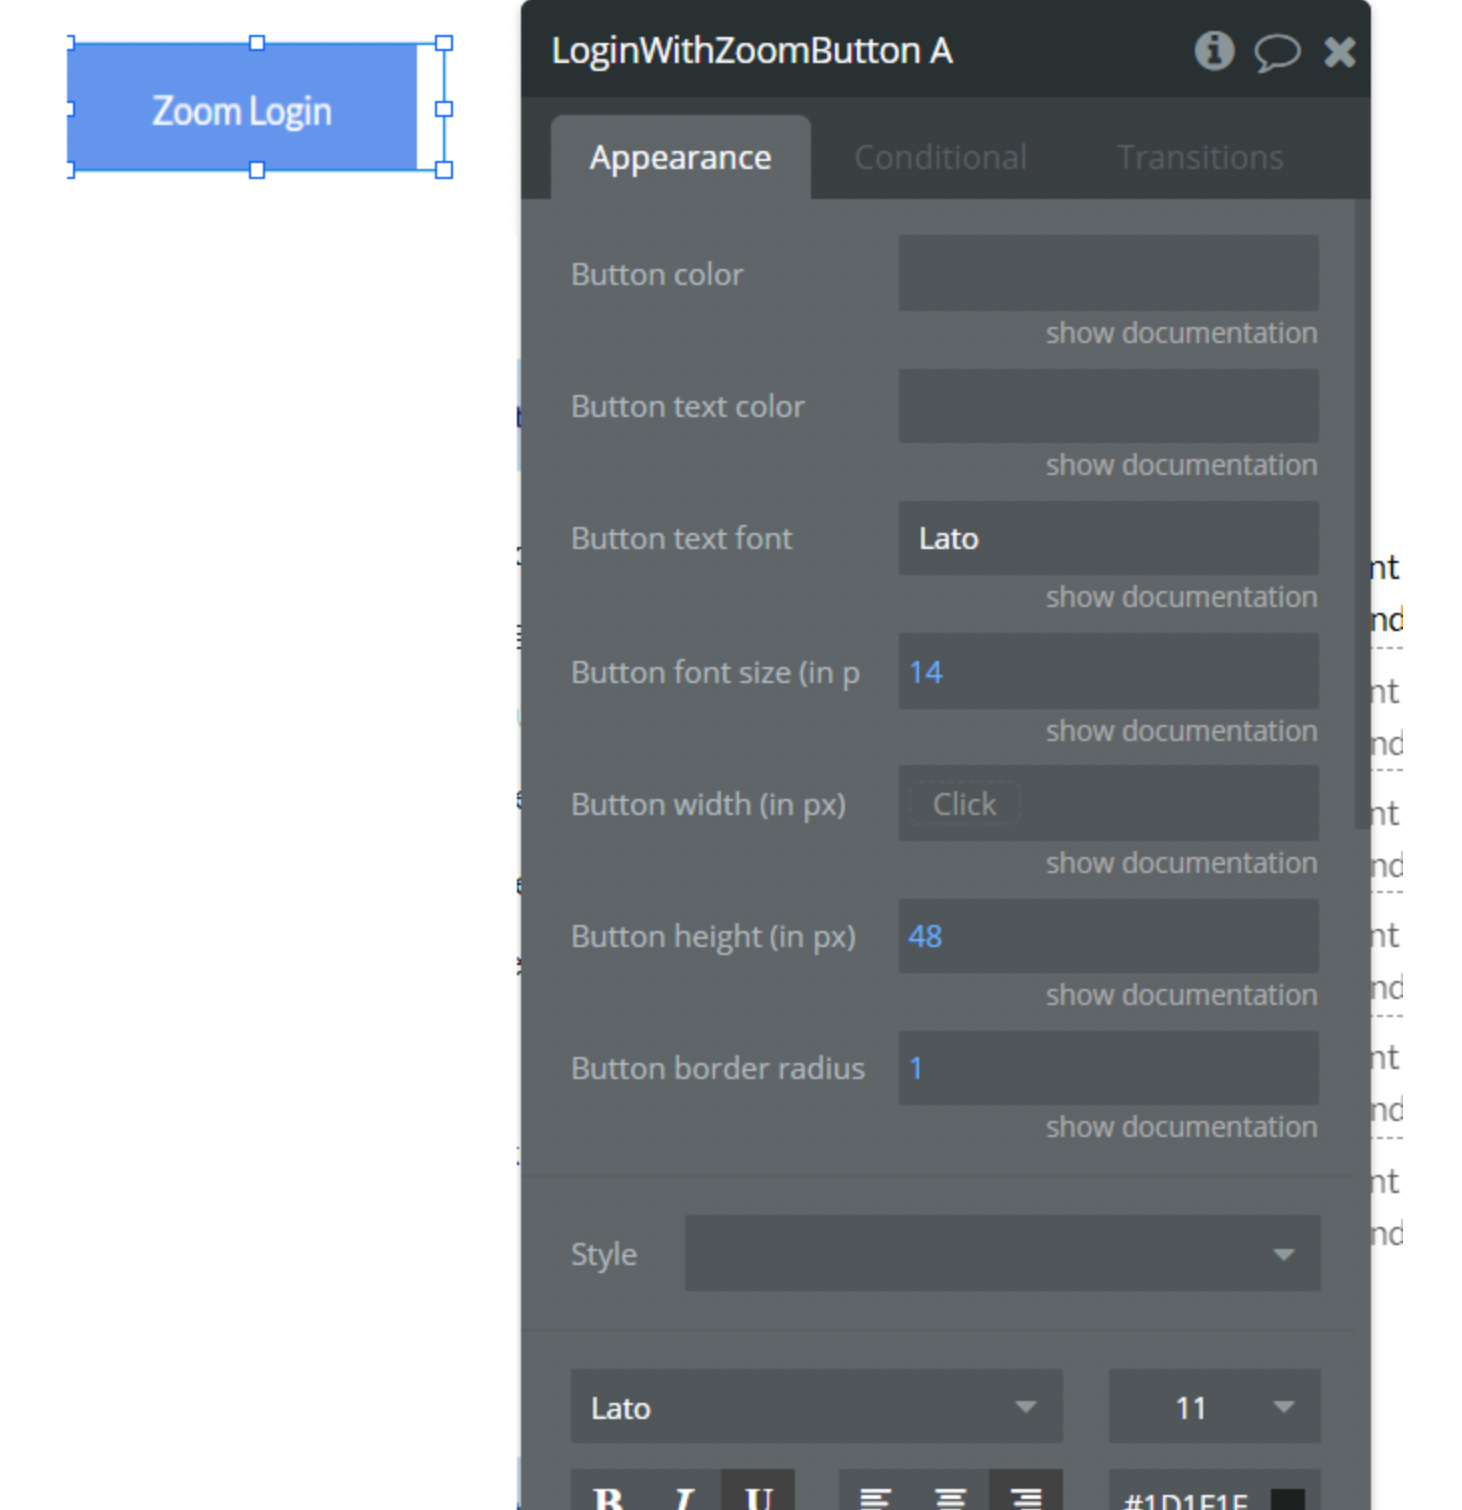Show documentation for Button text font

pyautogui.click(x=1181, y=597)
